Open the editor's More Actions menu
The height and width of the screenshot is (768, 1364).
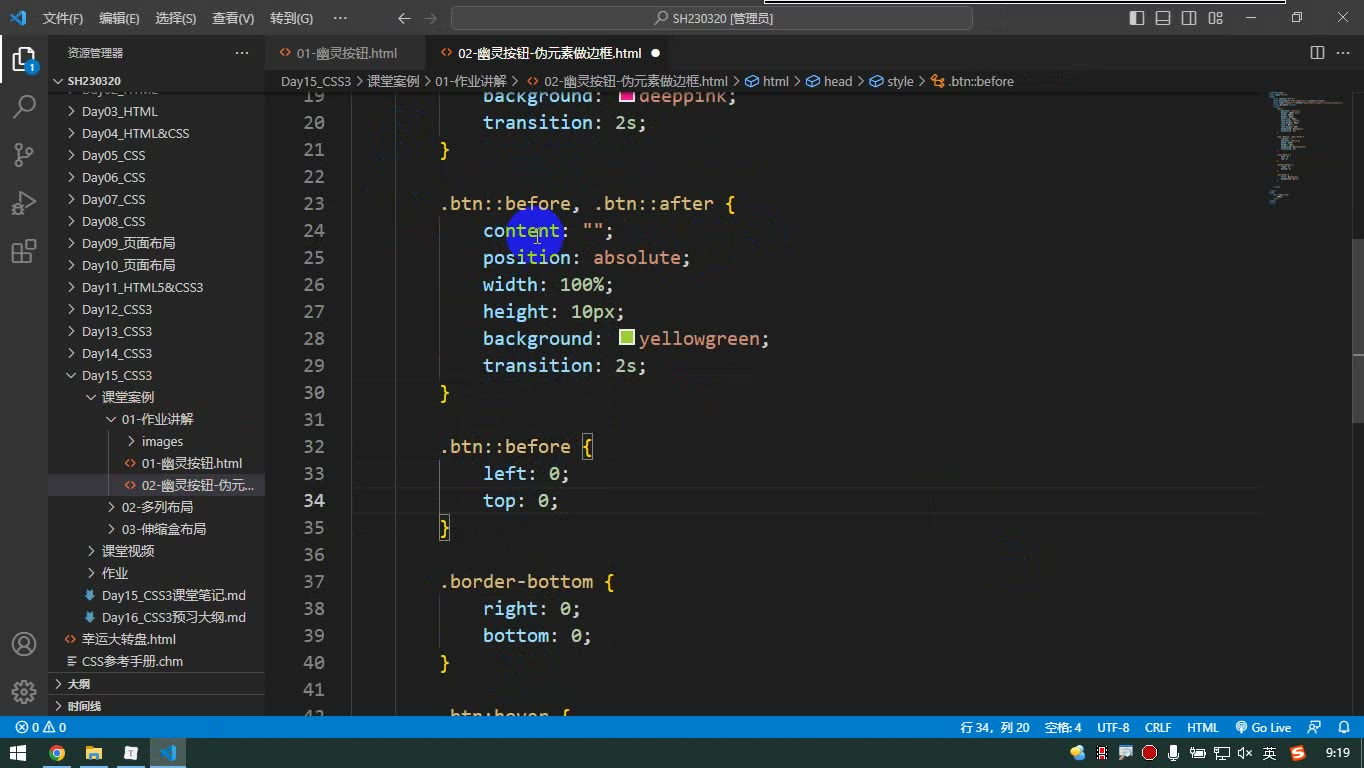[1343, 53]
